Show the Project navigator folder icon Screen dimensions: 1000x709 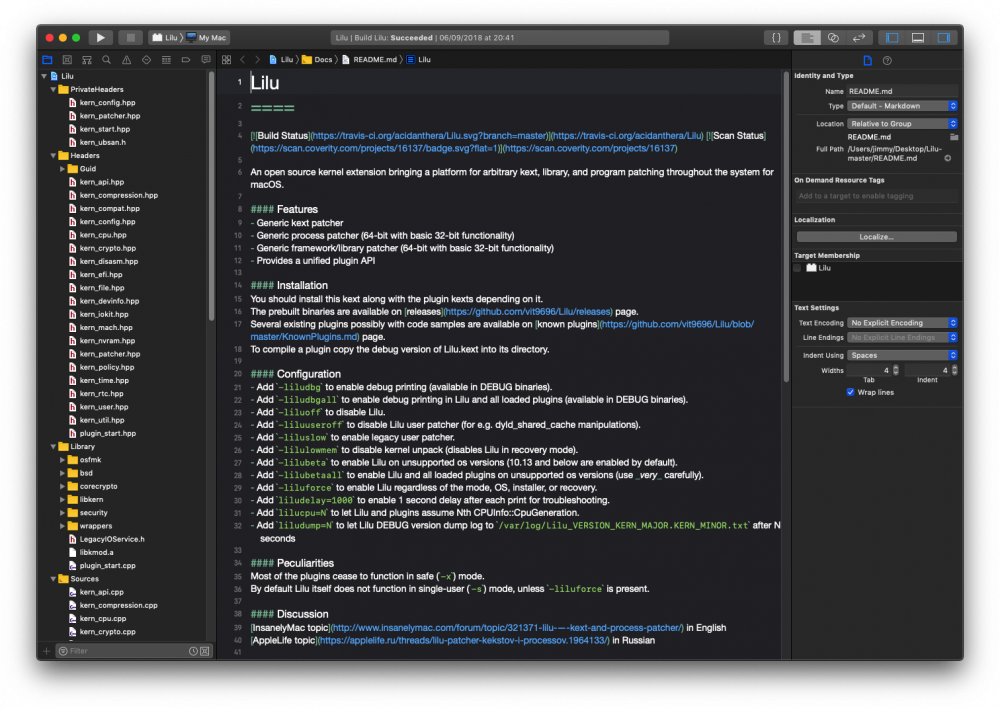point(47,60)
